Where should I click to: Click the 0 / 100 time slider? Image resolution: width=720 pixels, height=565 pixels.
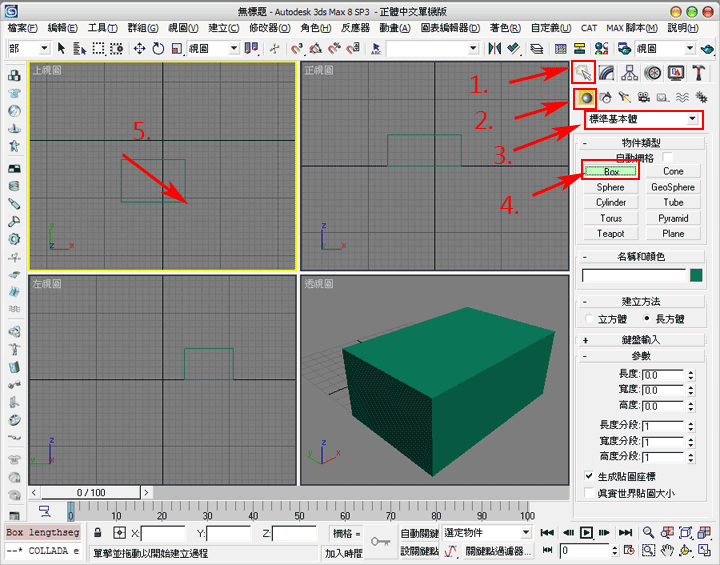coord(91,492)
